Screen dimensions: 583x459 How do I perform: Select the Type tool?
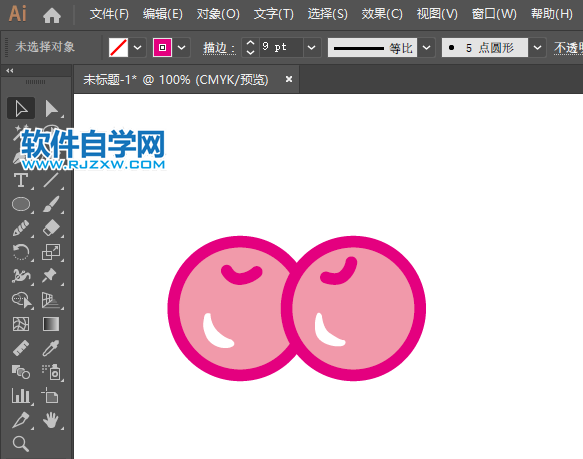click(x=21, y=180)
